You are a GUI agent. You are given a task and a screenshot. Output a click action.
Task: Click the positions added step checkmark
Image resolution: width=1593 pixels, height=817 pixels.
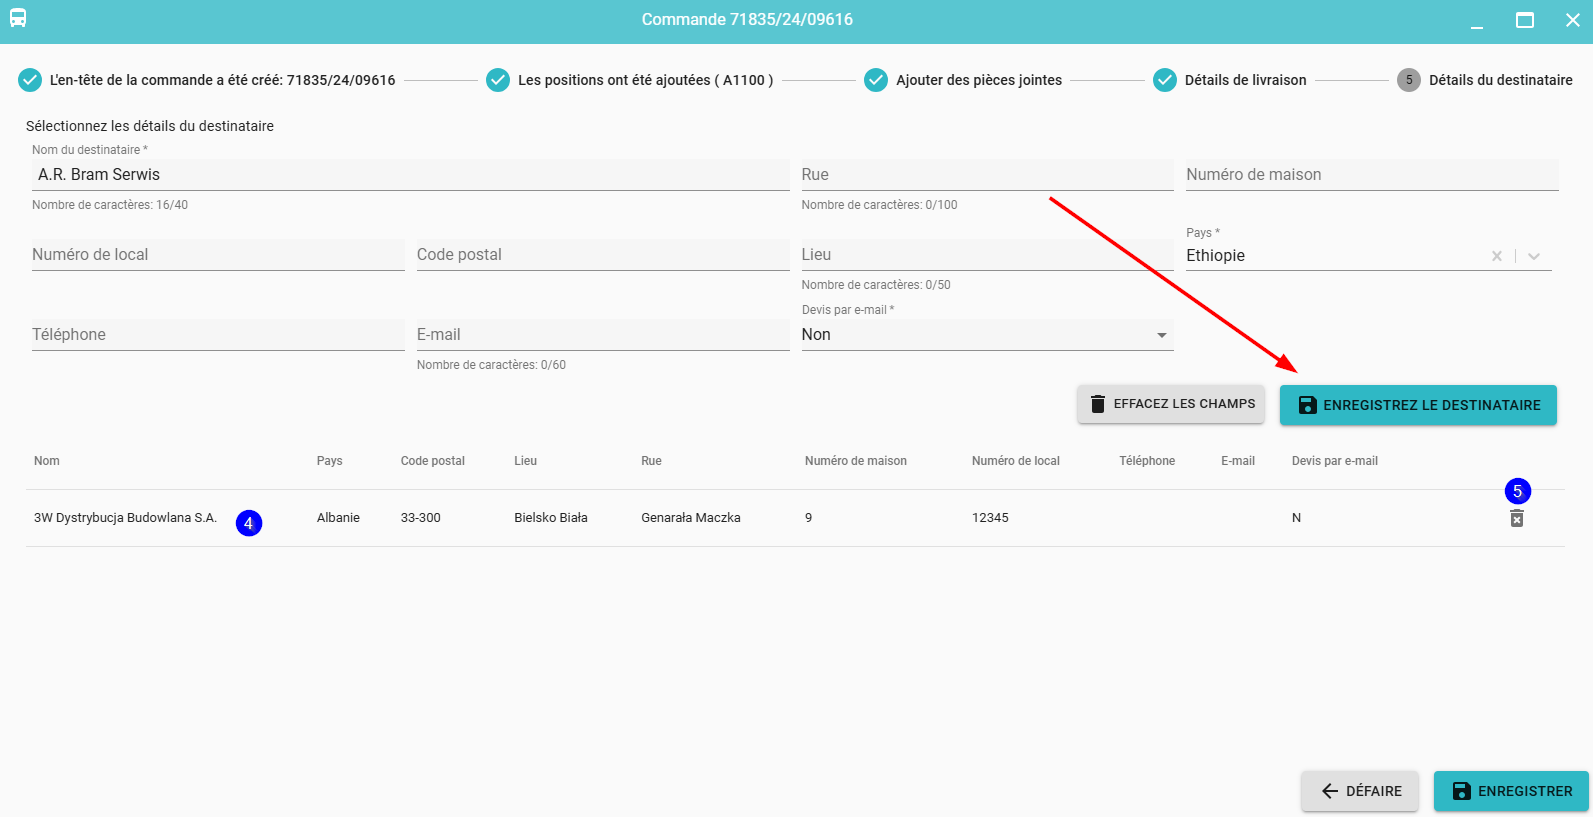[498, 80]
